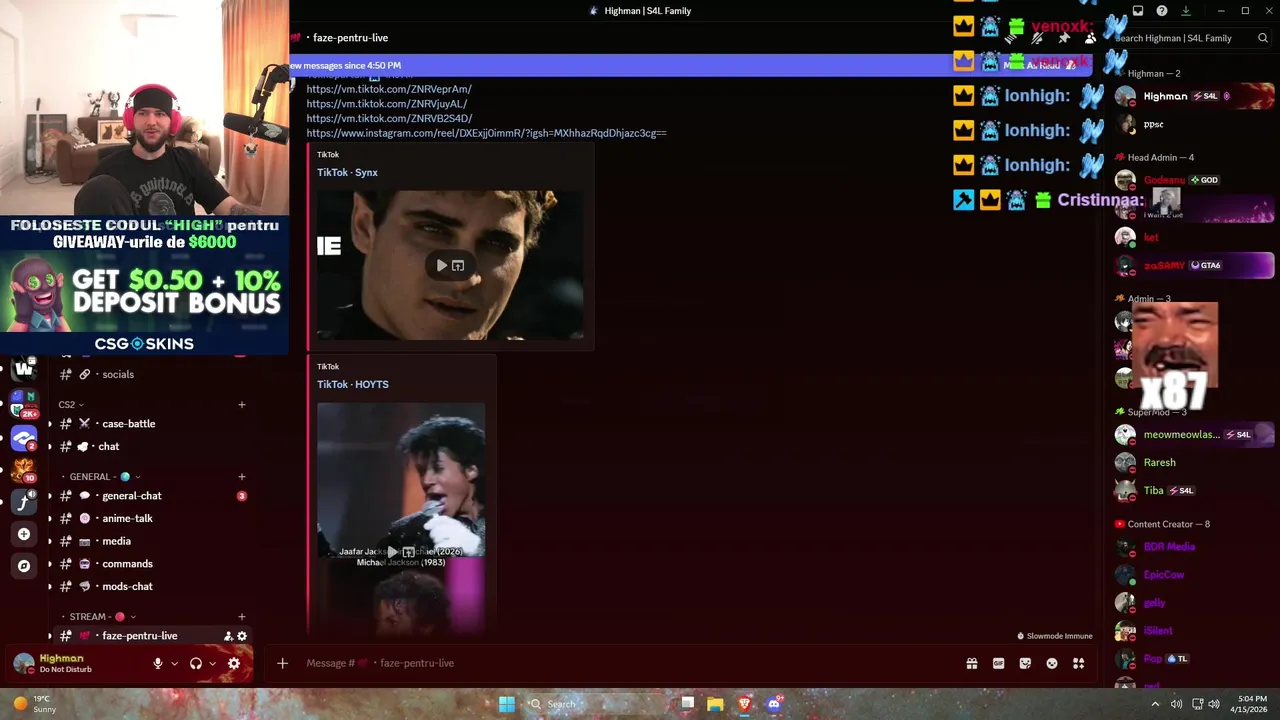Toggle the member list icon
This screenshot has height=720, width=1280.
(x=1090, y=38)
